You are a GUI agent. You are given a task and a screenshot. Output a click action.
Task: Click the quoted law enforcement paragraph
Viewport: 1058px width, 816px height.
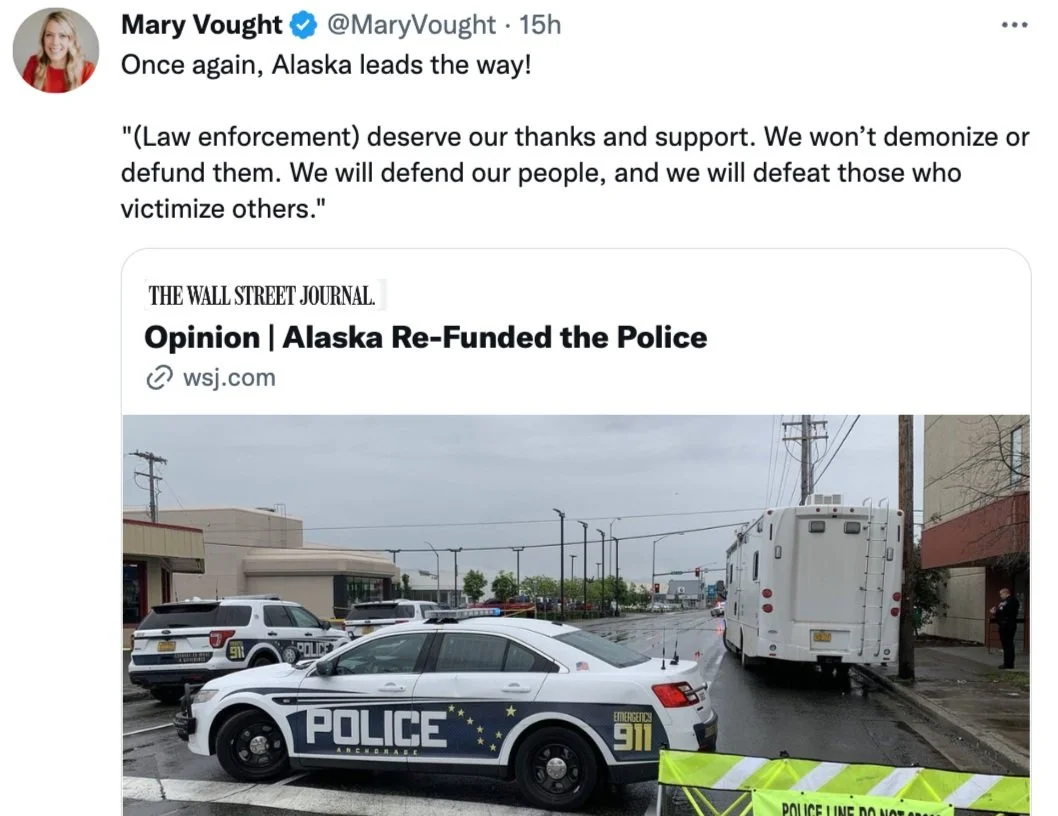[x=575, y=173]
